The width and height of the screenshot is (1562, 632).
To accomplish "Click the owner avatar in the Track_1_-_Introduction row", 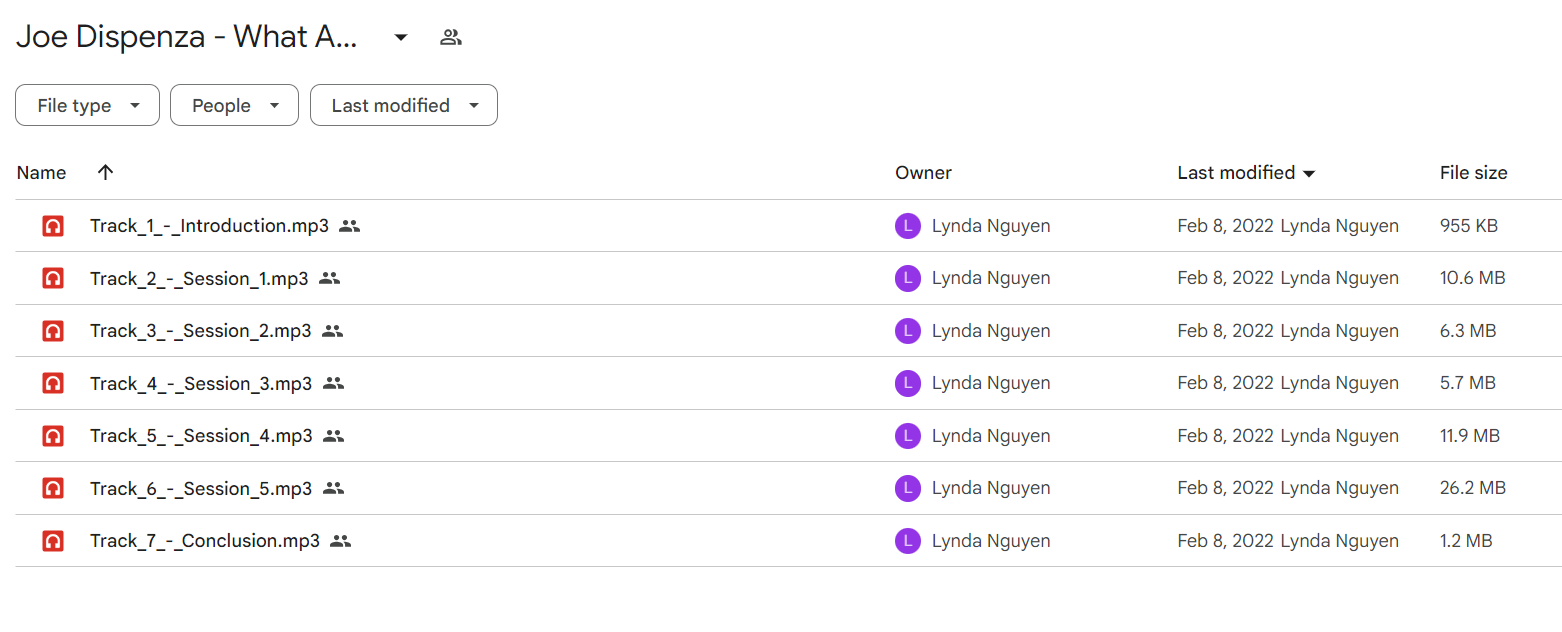I will (x=907, y=226).
